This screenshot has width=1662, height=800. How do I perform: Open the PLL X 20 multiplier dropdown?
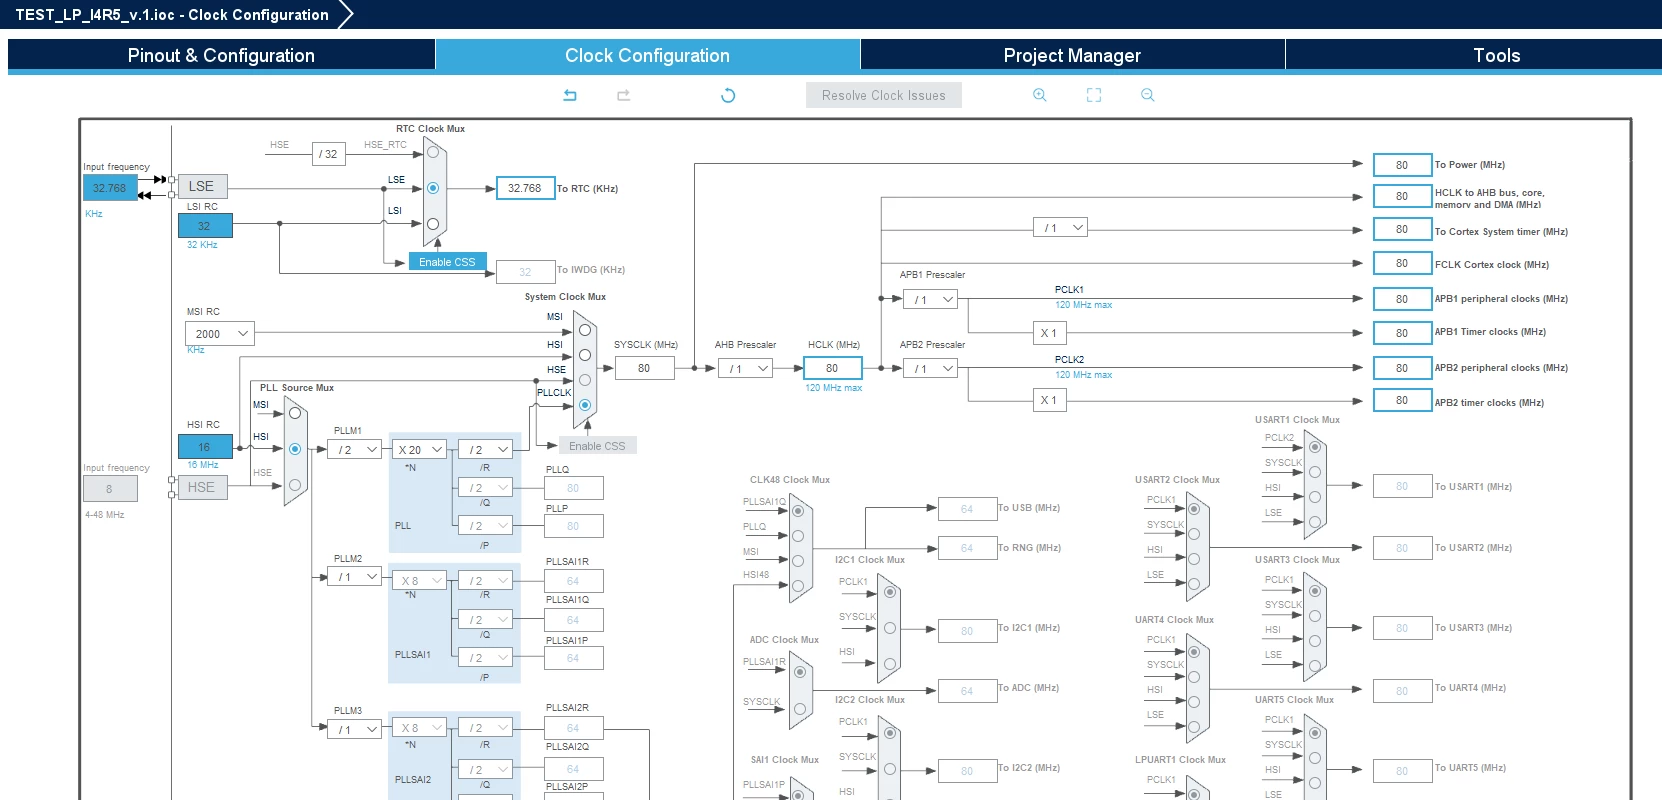point(420,450)
